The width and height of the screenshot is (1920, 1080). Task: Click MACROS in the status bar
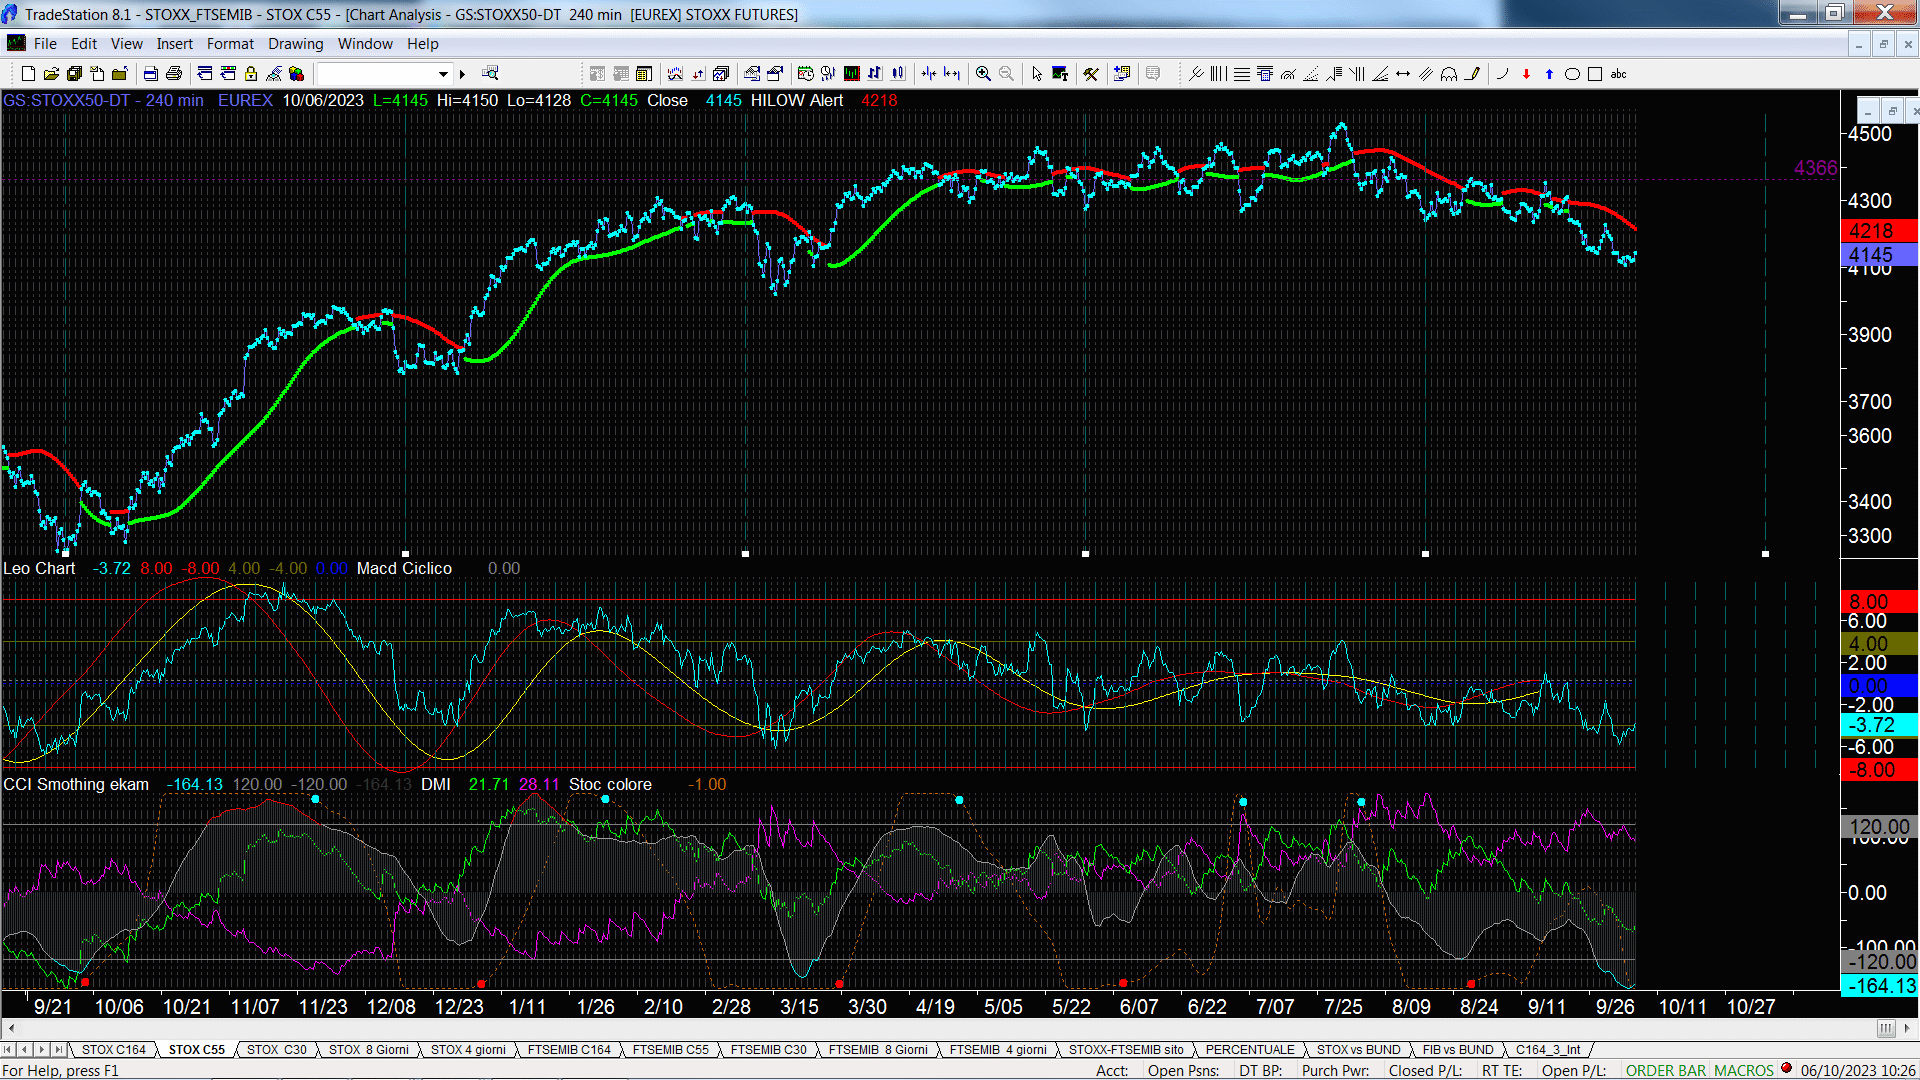click(x=1744, y=1071)
